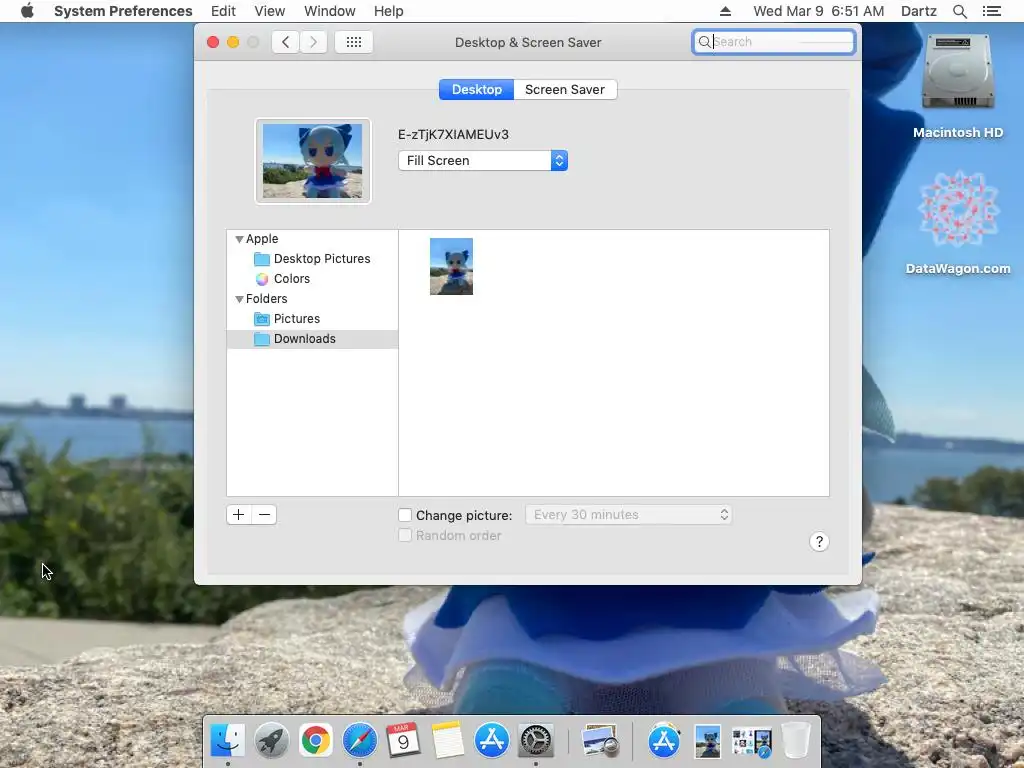
Task: Open the Help menu
Action: click(x=389, y=11)
